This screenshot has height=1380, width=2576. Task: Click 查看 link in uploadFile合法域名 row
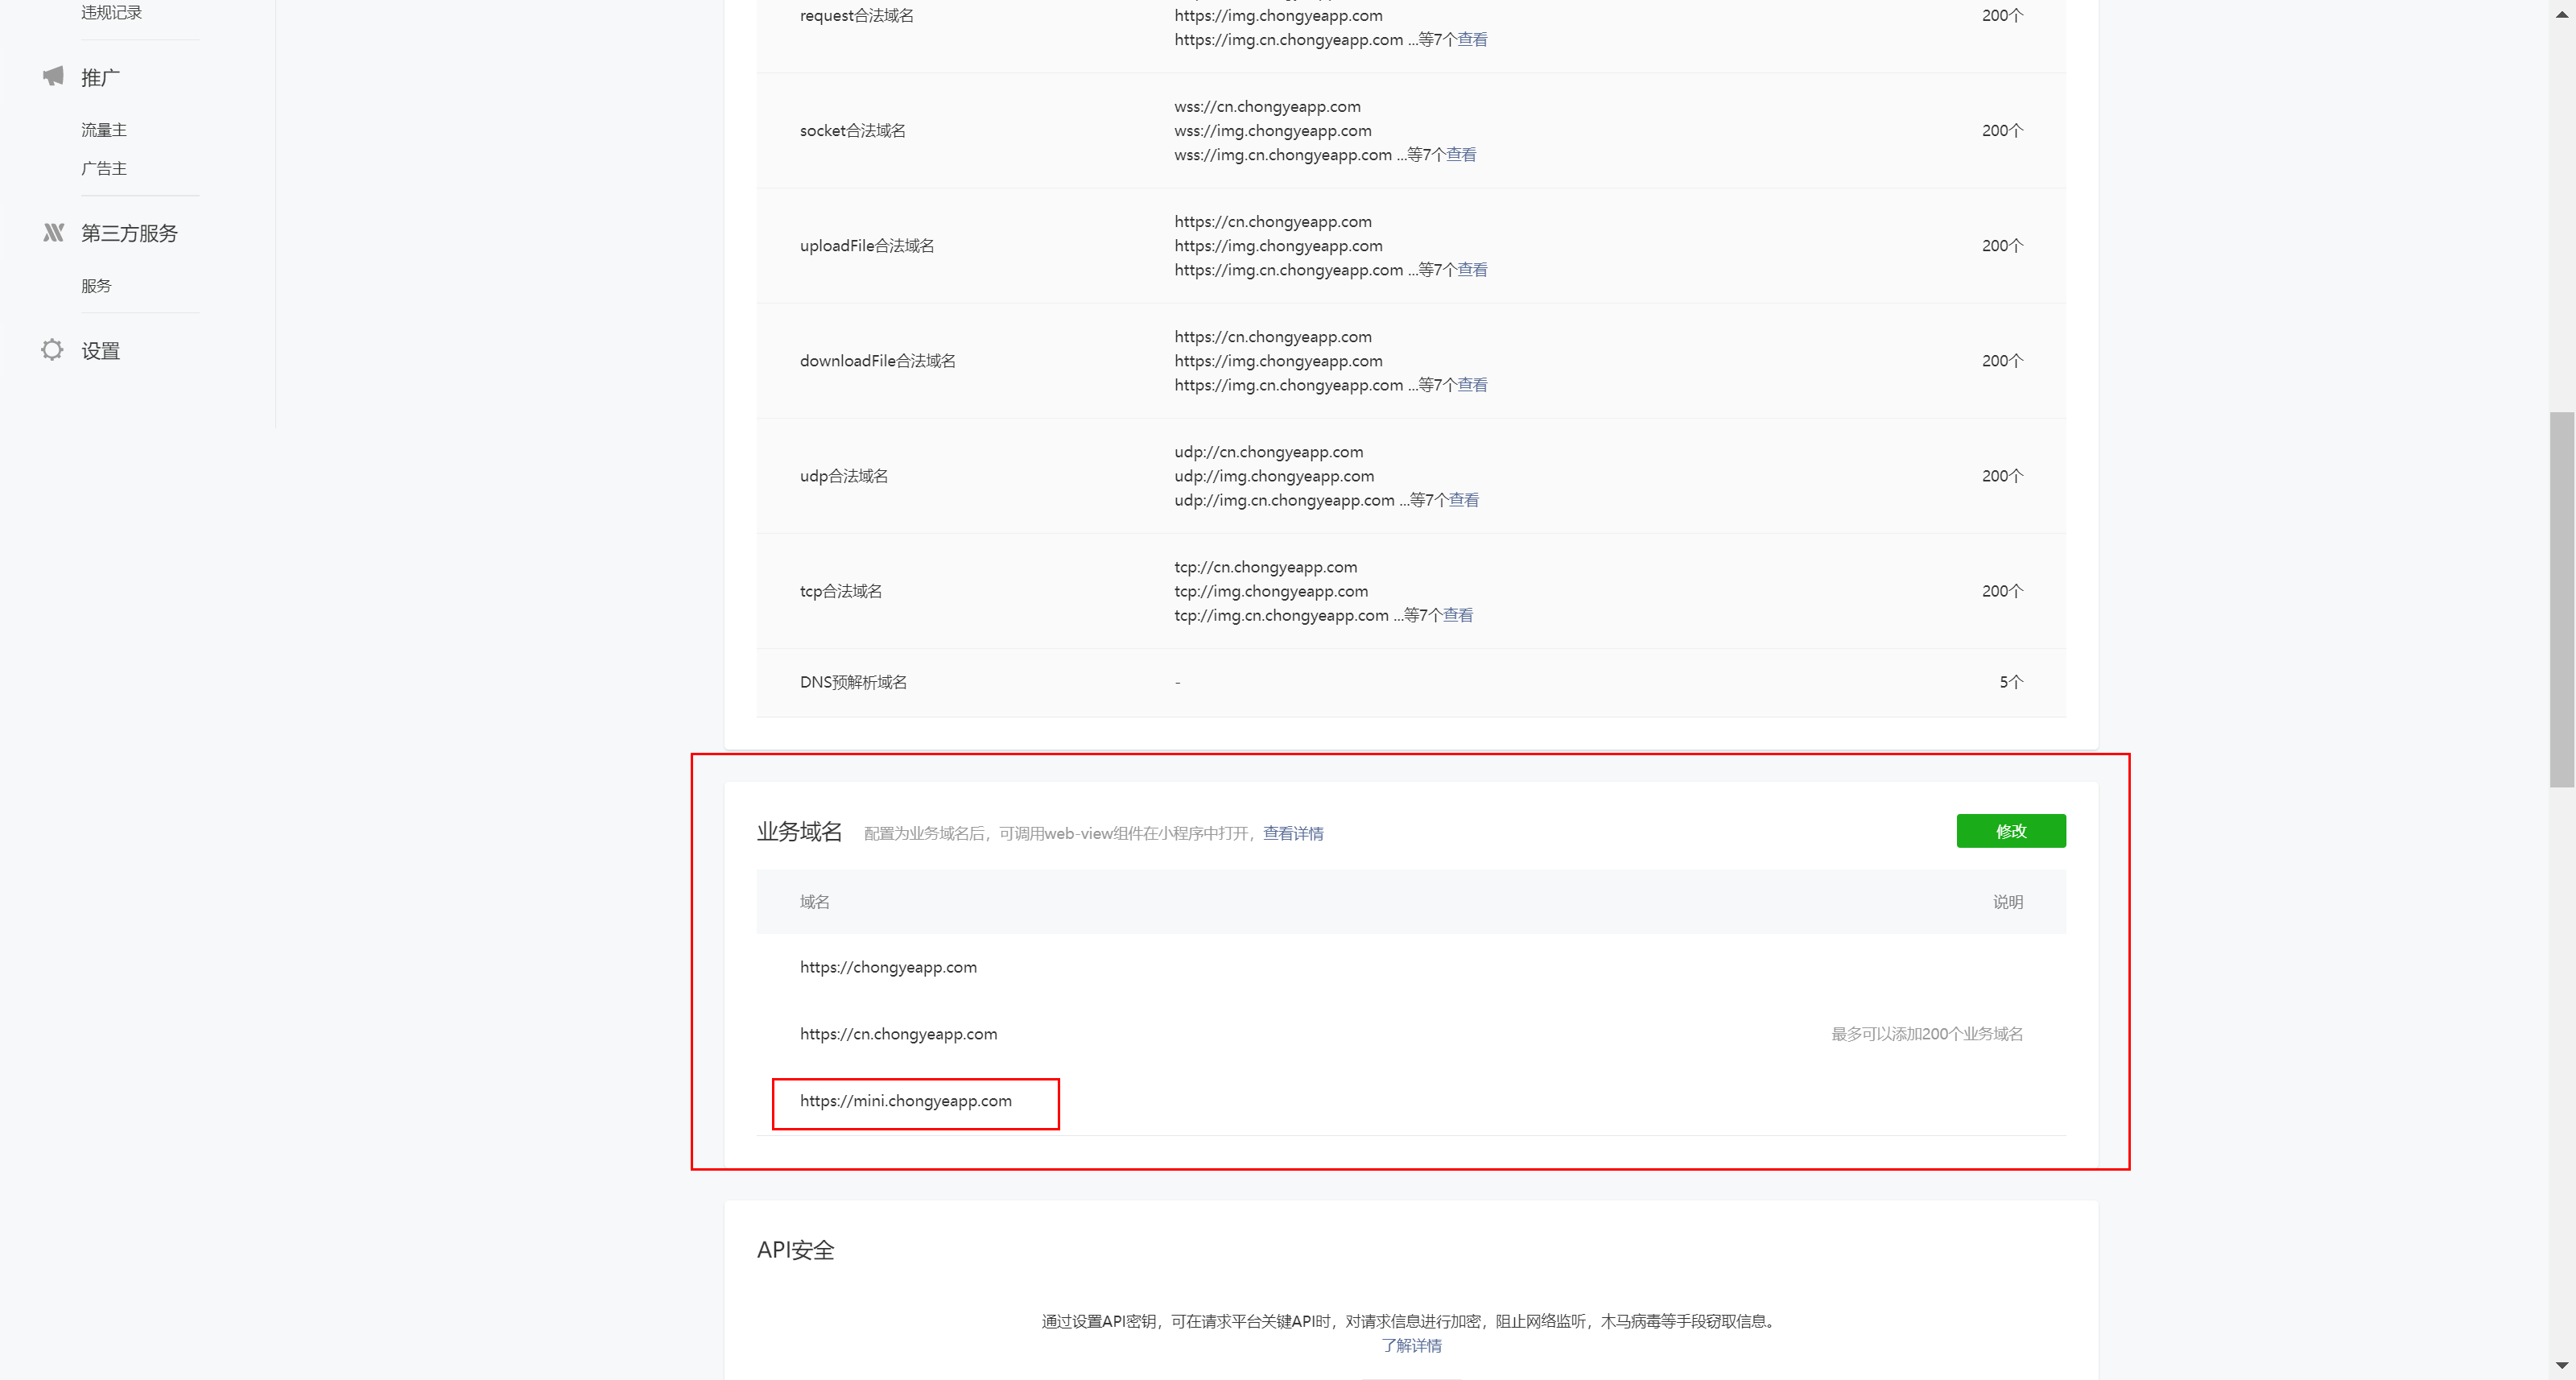click(x=1472, y=270)
